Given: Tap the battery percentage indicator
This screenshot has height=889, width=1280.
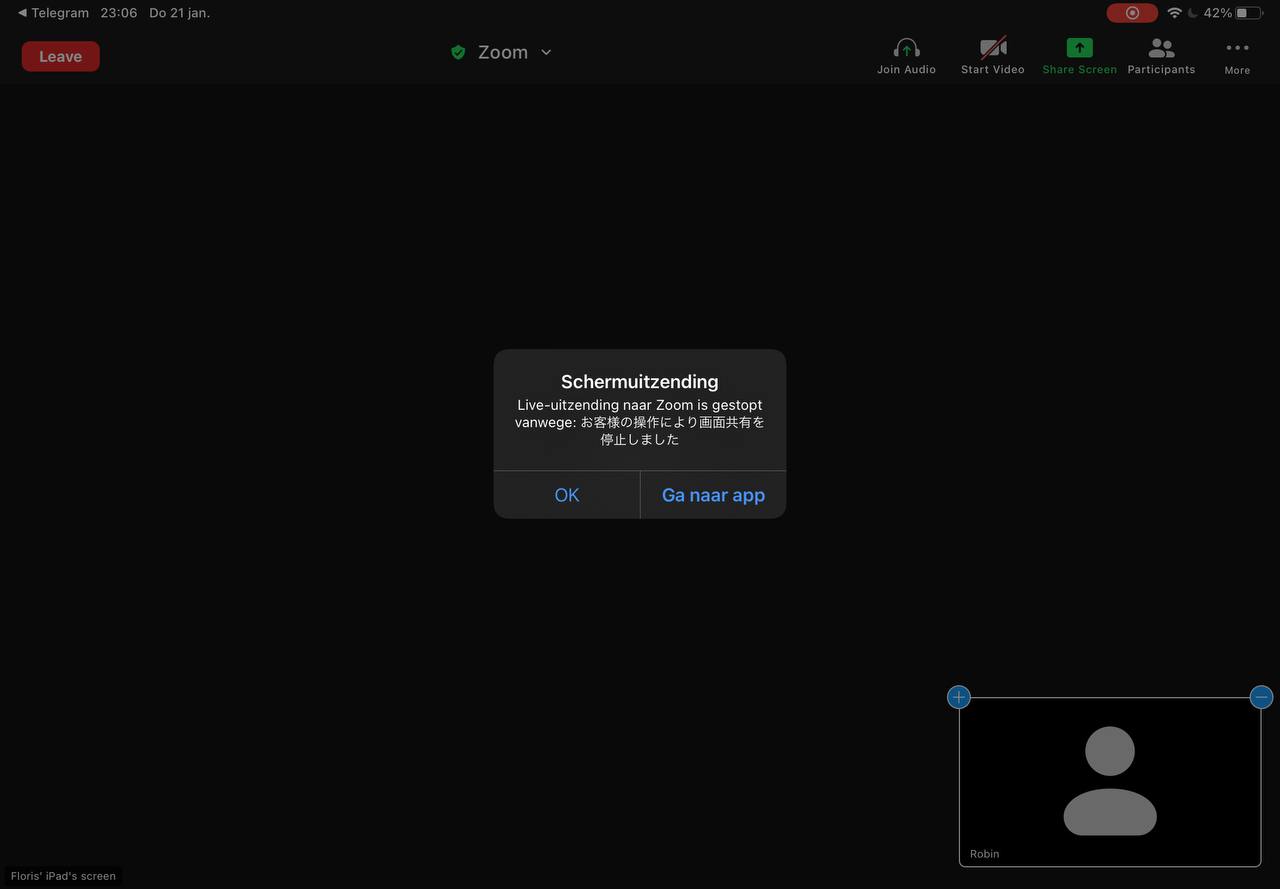Looking at the screenshot, I should pyautogui.click(x=1218, y=13).
